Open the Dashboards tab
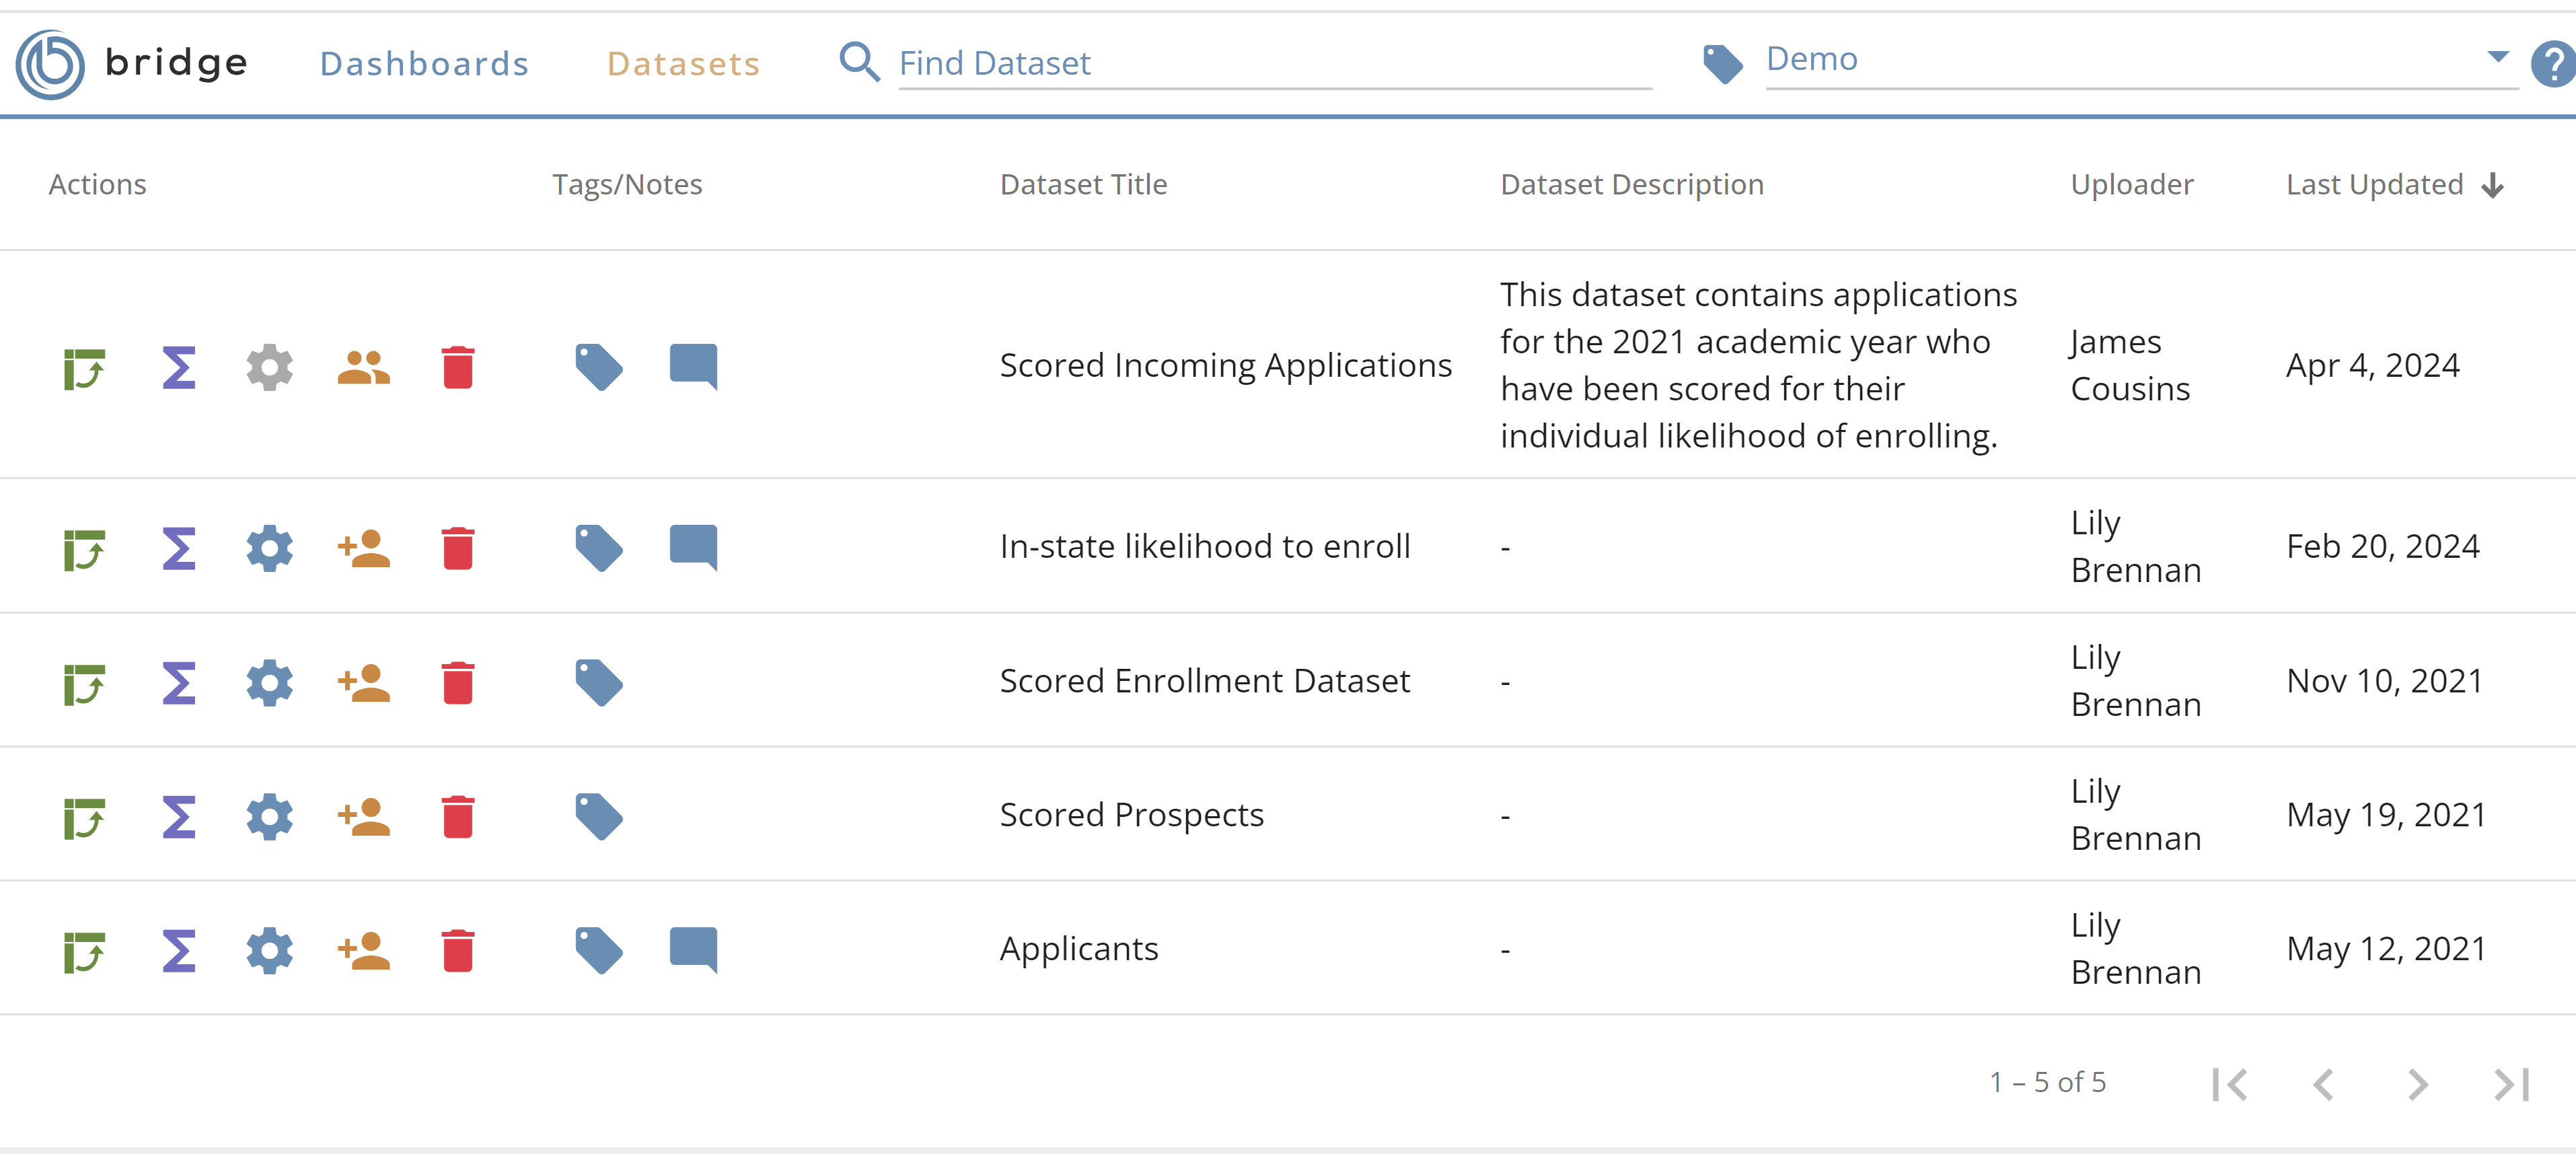 (x=424, y=64)
